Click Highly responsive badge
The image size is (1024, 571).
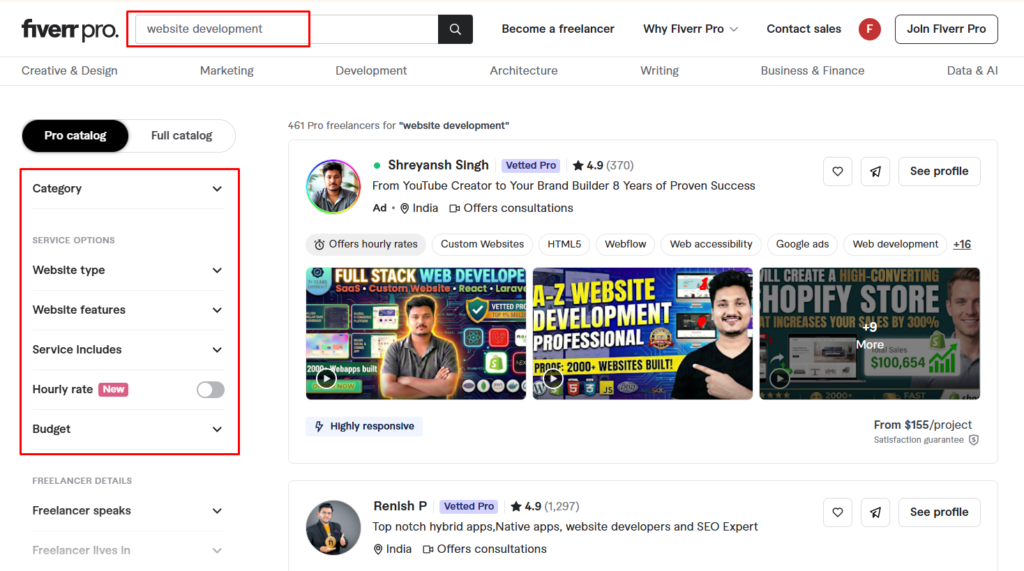pos(364,427)
